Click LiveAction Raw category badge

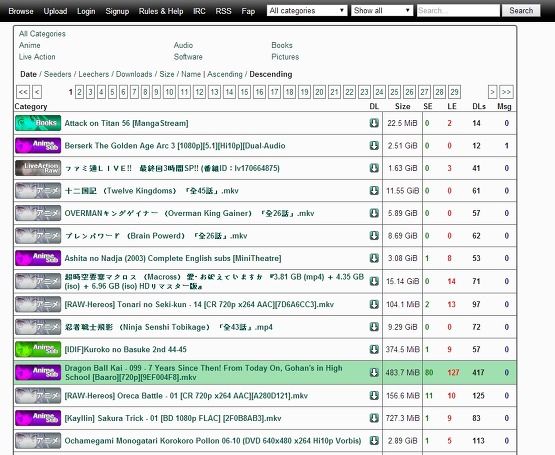tap(38, 168)
